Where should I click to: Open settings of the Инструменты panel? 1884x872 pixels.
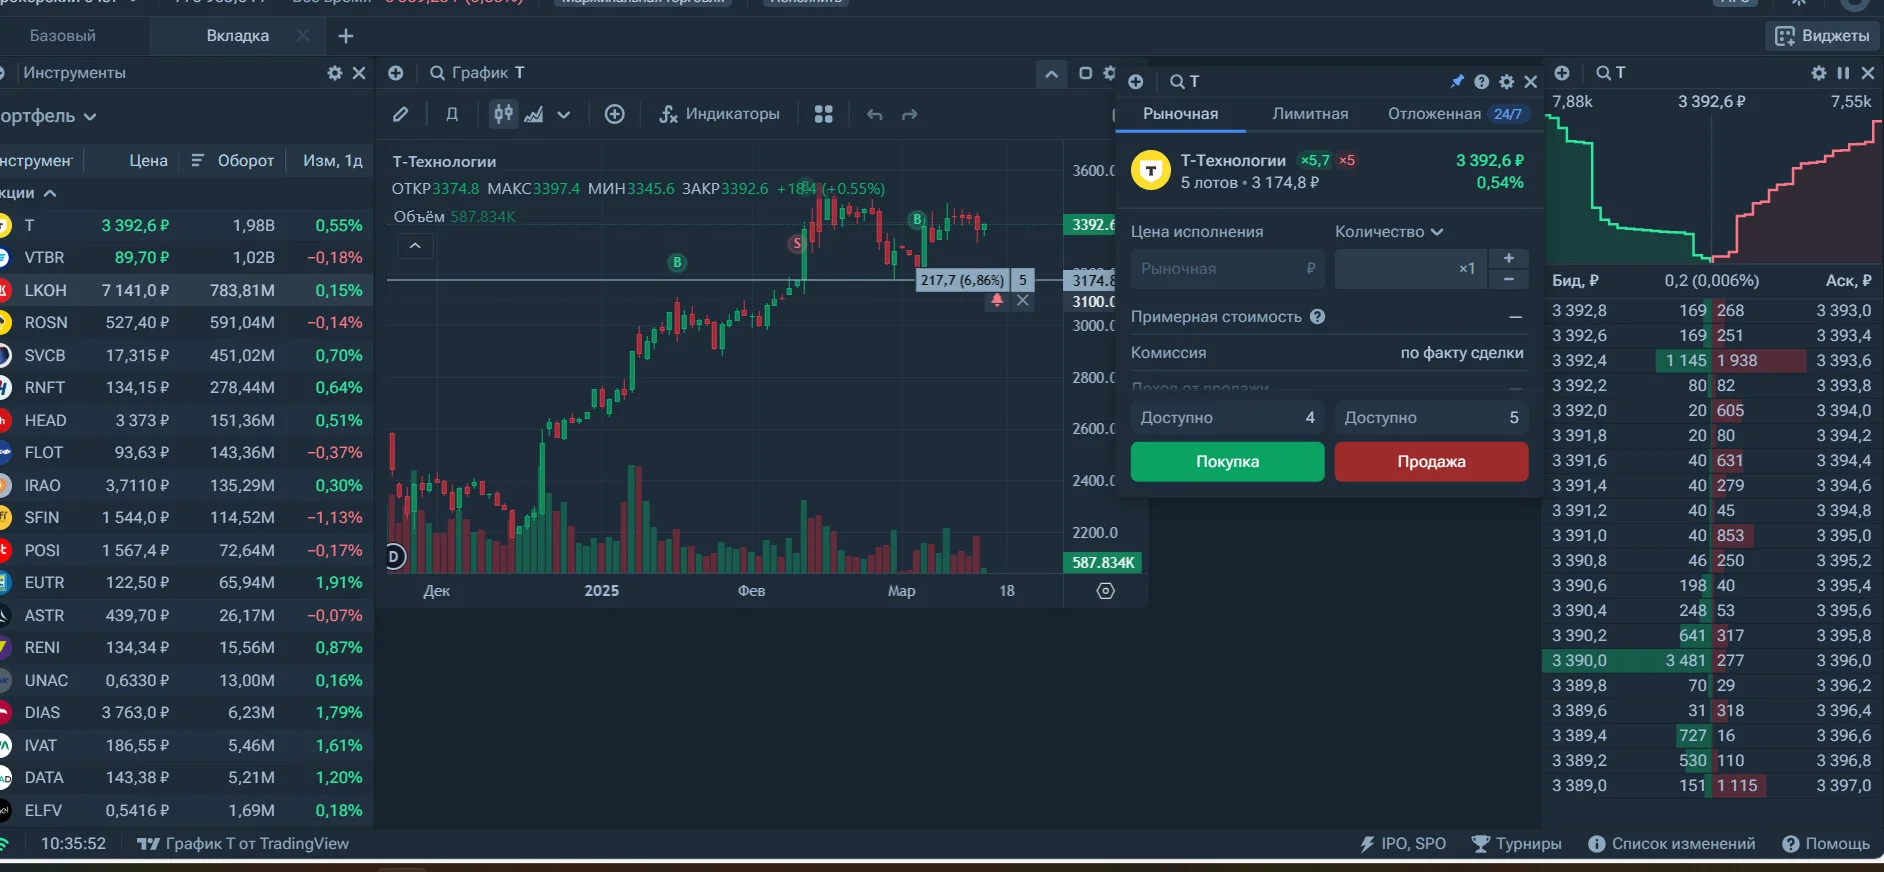click(335, 73)
